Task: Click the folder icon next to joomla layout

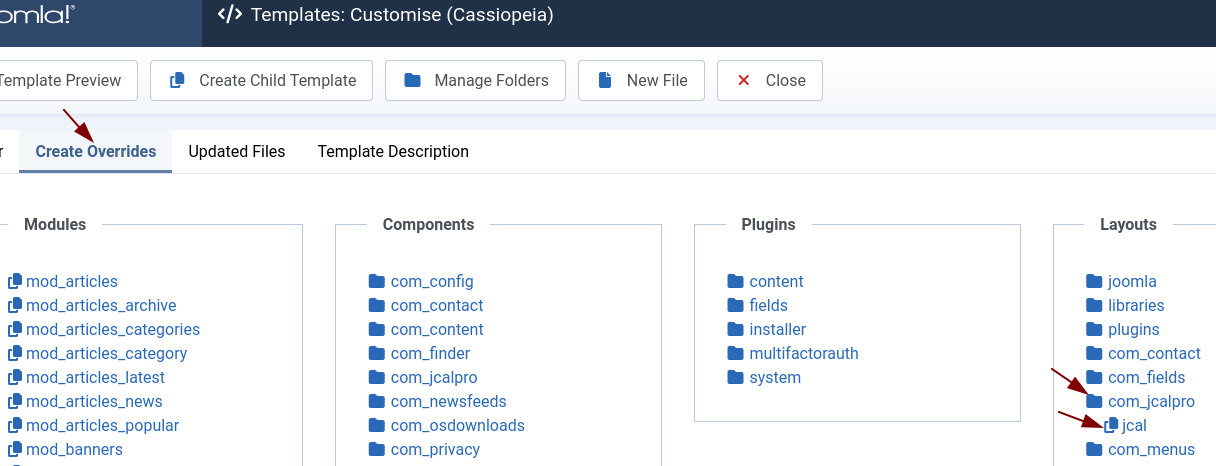Action: [1095, 282]
